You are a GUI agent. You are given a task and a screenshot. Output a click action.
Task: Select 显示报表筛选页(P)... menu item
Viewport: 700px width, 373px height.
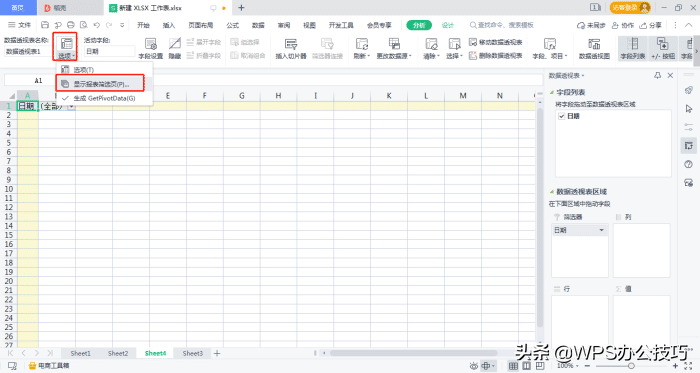[100, 83]
